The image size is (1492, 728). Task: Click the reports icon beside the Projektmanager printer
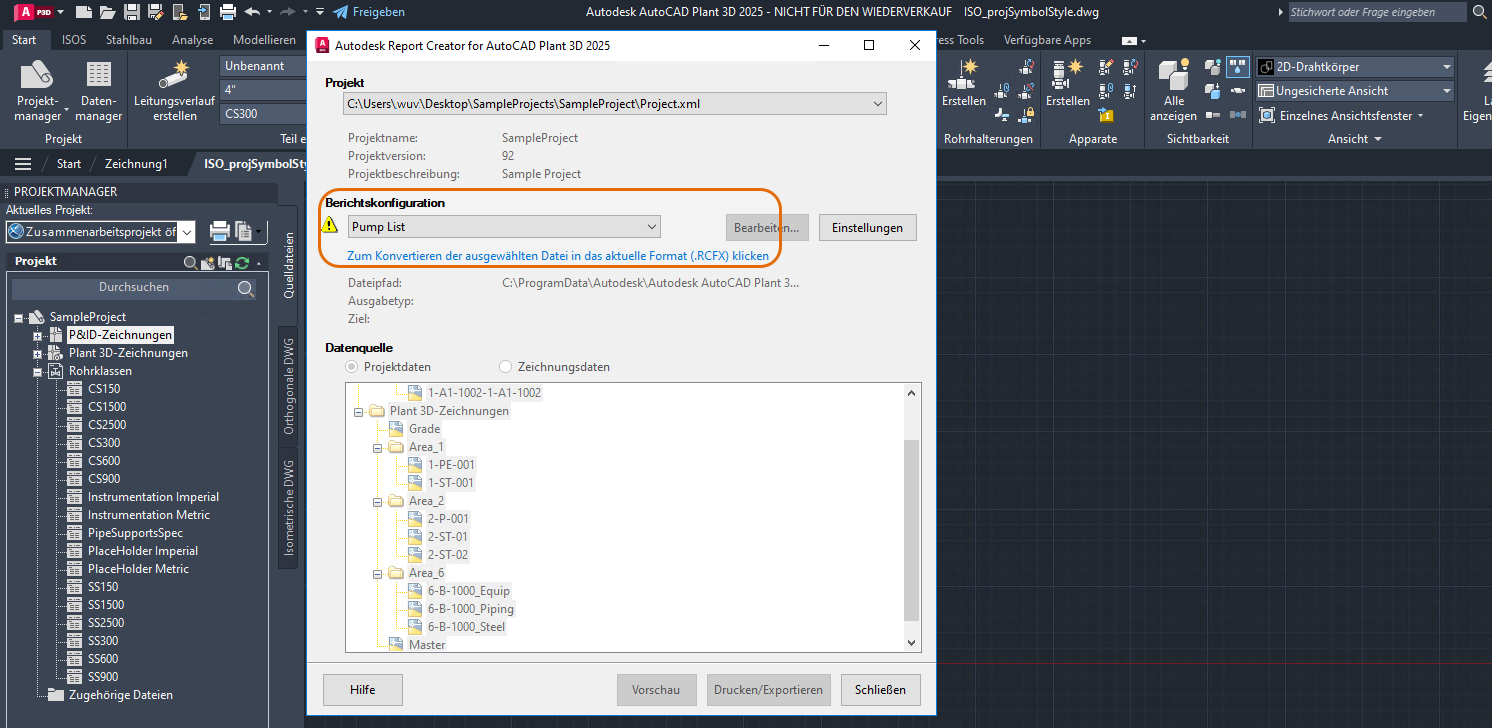[x=244, y=232]
